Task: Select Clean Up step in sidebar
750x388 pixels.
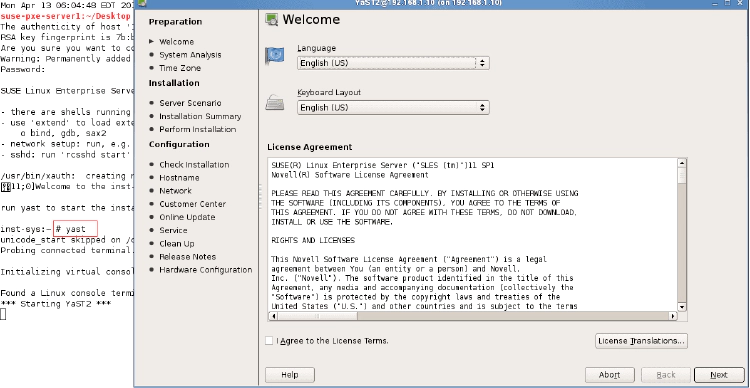Action: 177,244
